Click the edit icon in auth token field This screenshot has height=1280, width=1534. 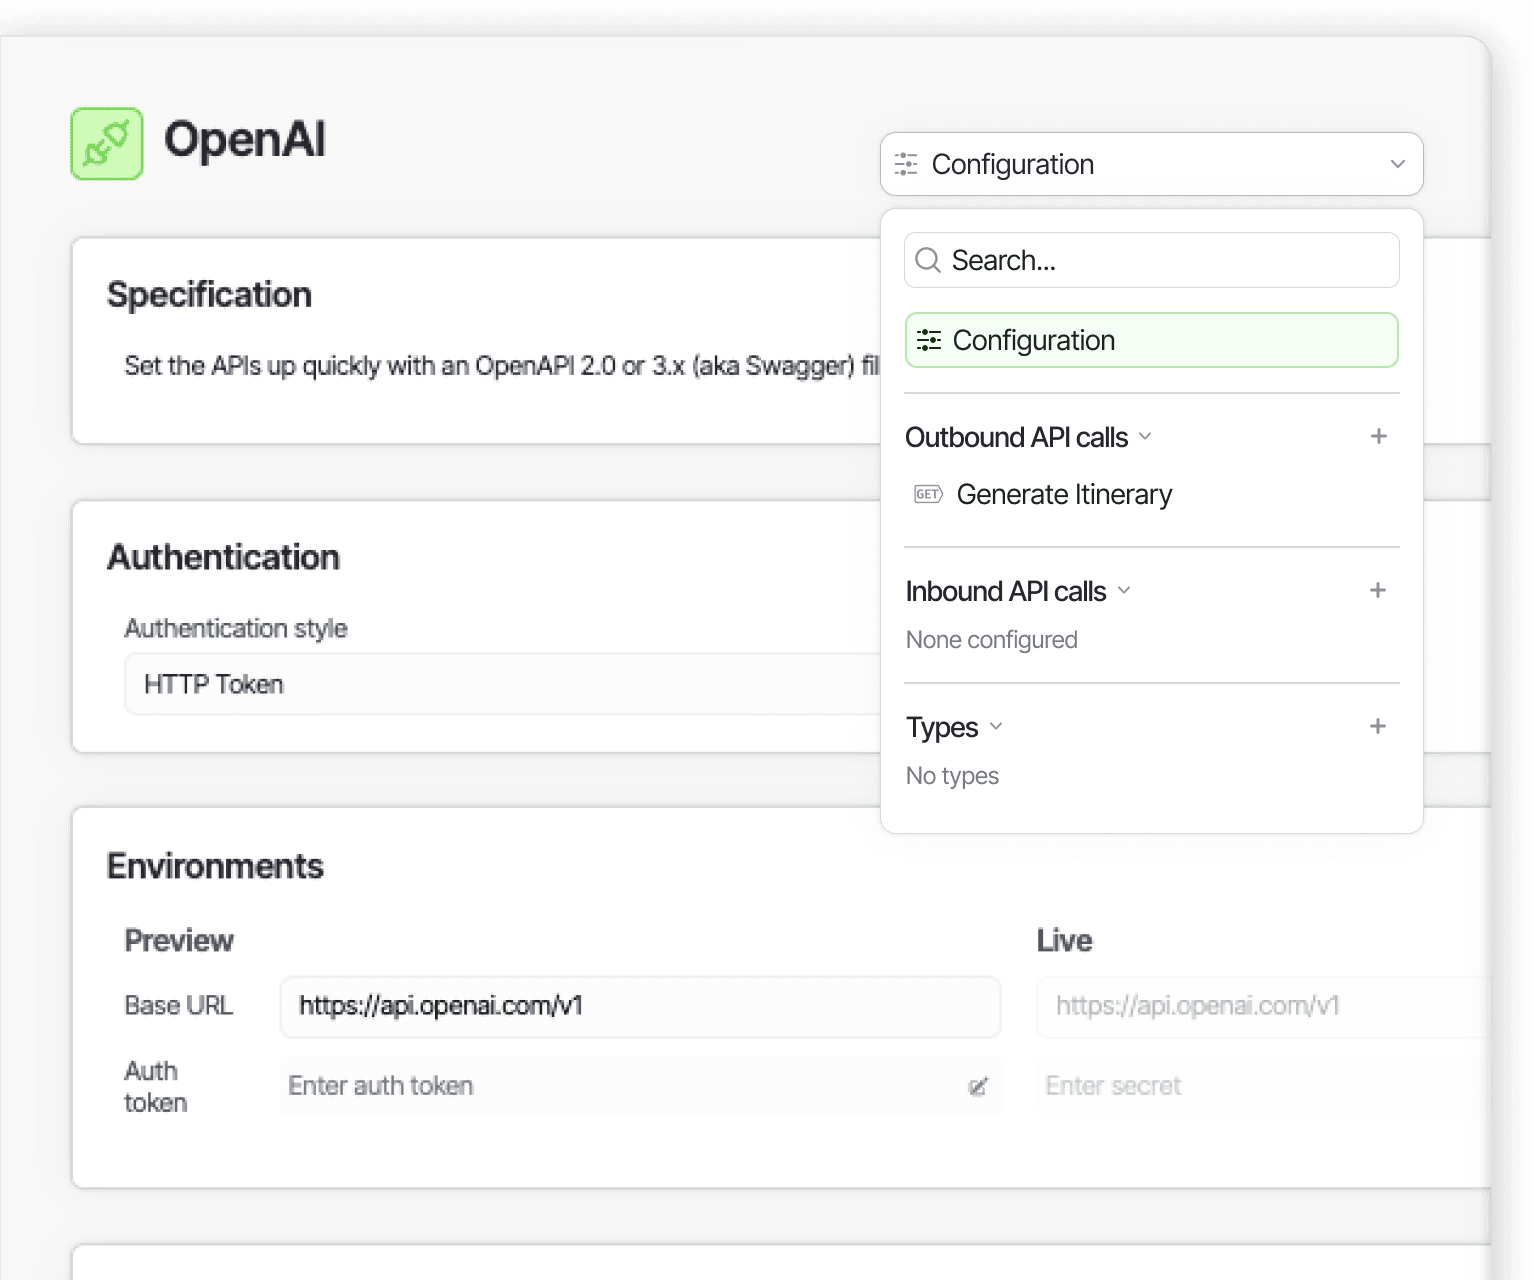[978, 1086]
